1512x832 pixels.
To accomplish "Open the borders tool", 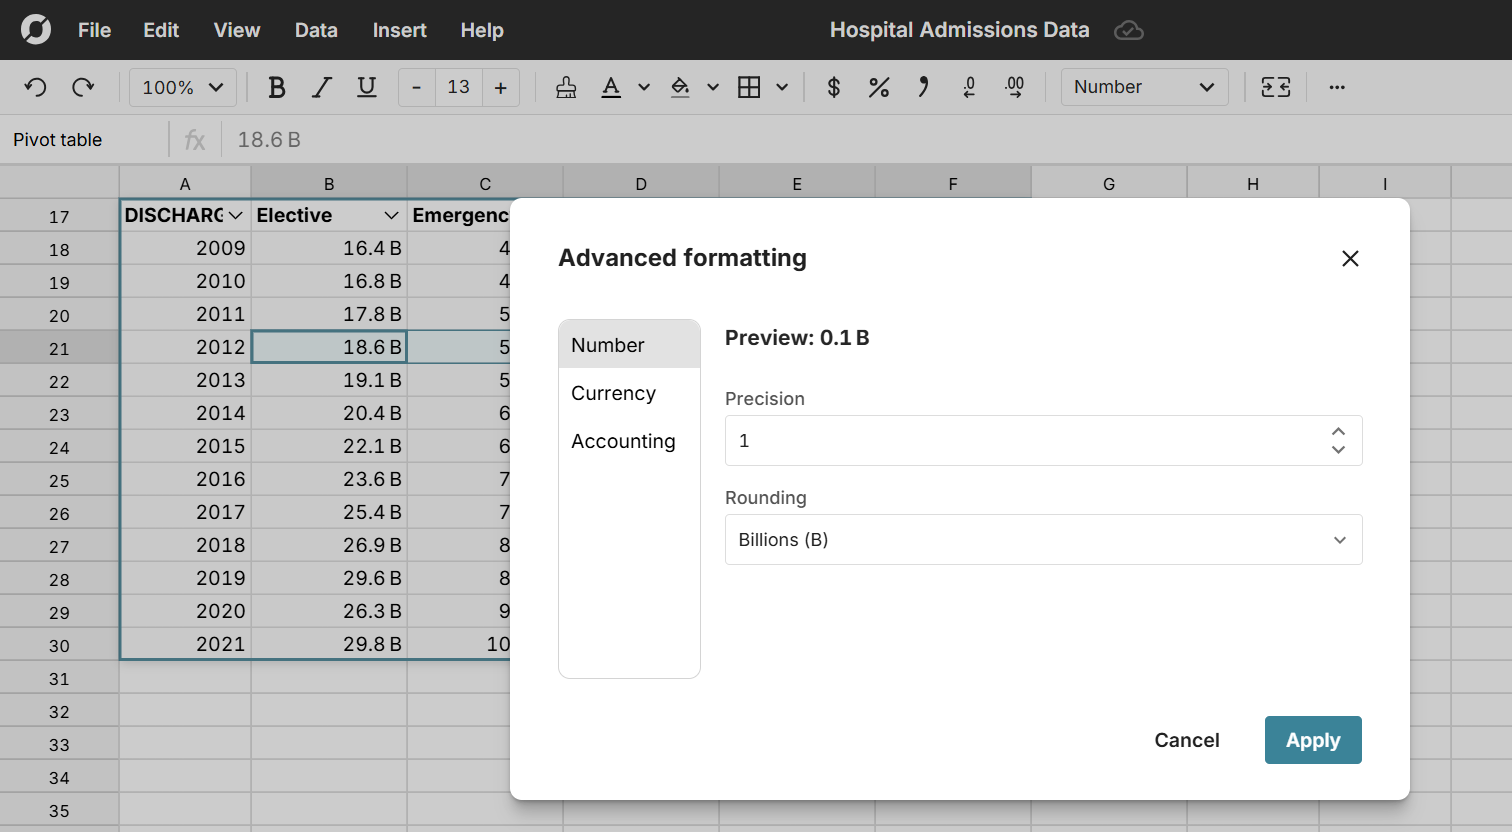I will pos(750,88).
